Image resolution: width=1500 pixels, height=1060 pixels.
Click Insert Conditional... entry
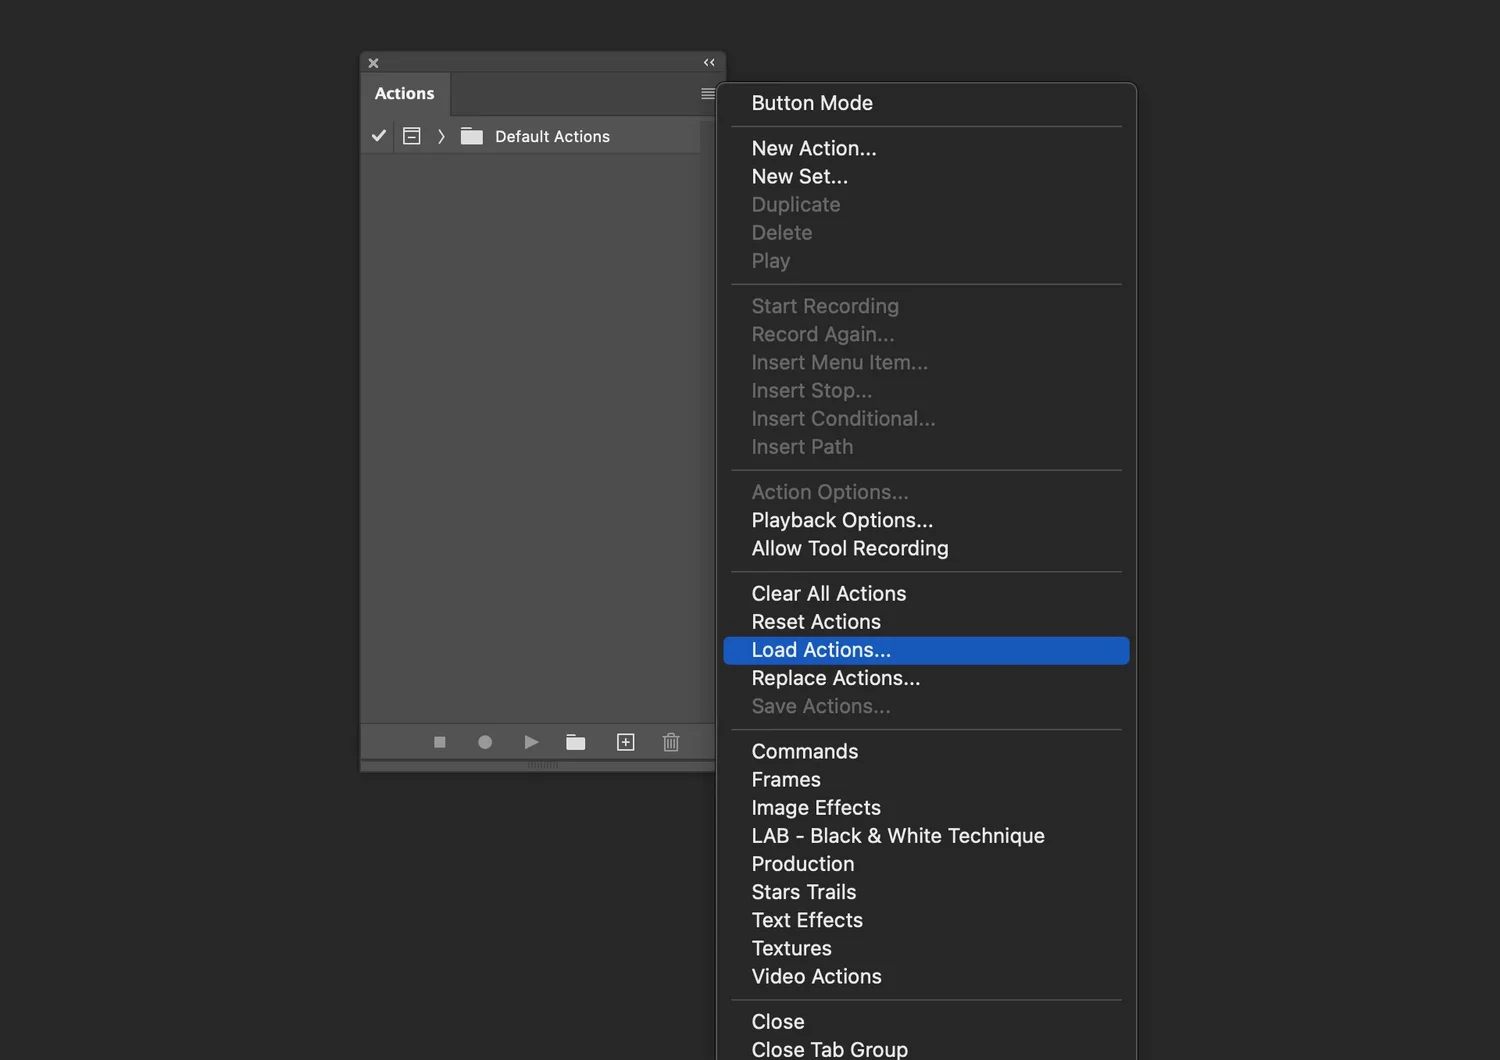click(x=926, y=418)
